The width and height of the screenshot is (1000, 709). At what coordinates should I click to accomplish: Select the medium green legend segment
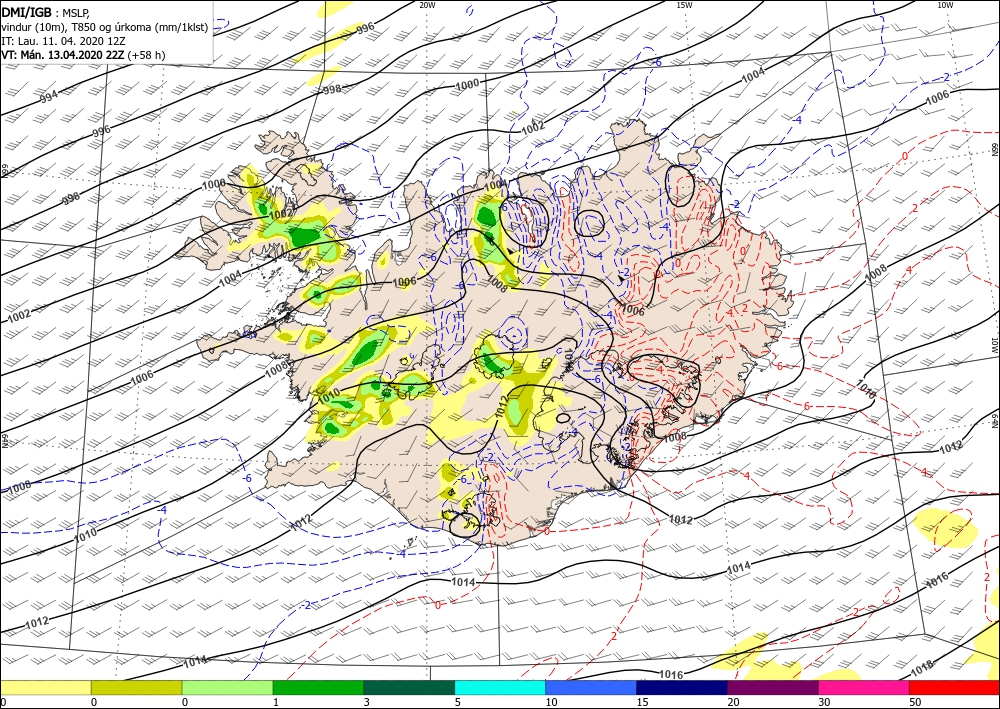coord(318,687)
